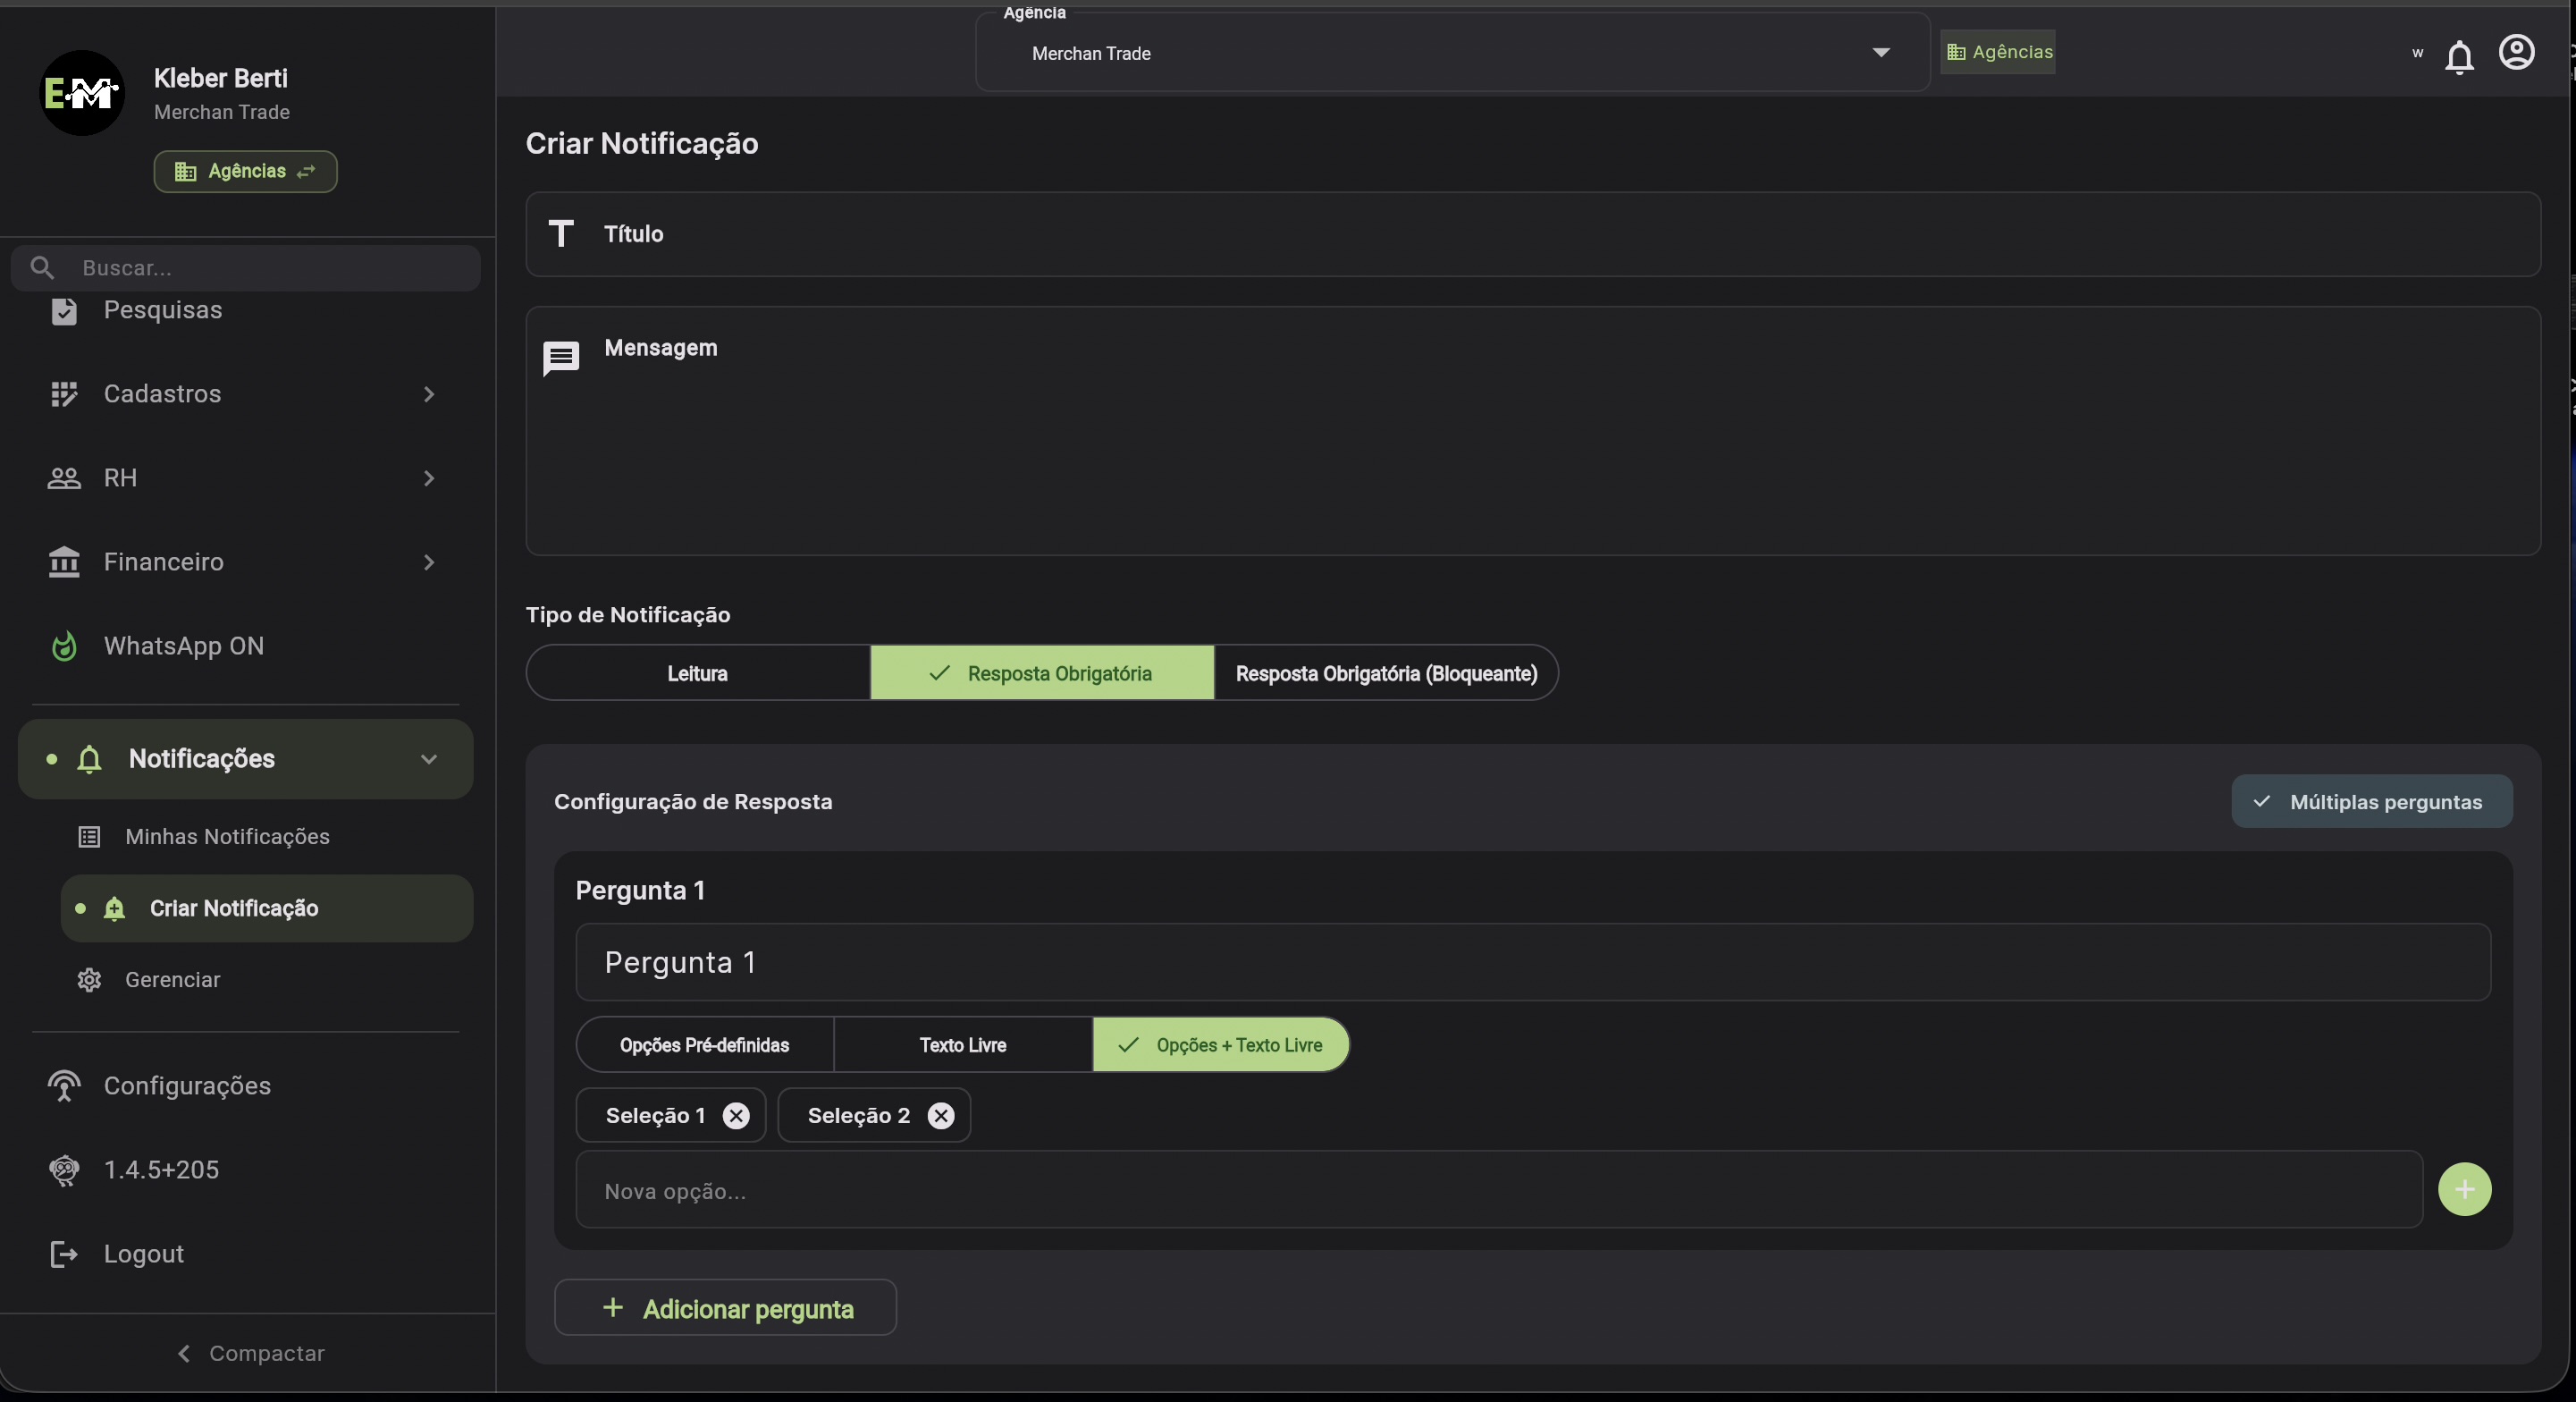Open WhatsApp ON from sidebar
This screenshot has width=2576, height=1402.
(x=184, y=646)
